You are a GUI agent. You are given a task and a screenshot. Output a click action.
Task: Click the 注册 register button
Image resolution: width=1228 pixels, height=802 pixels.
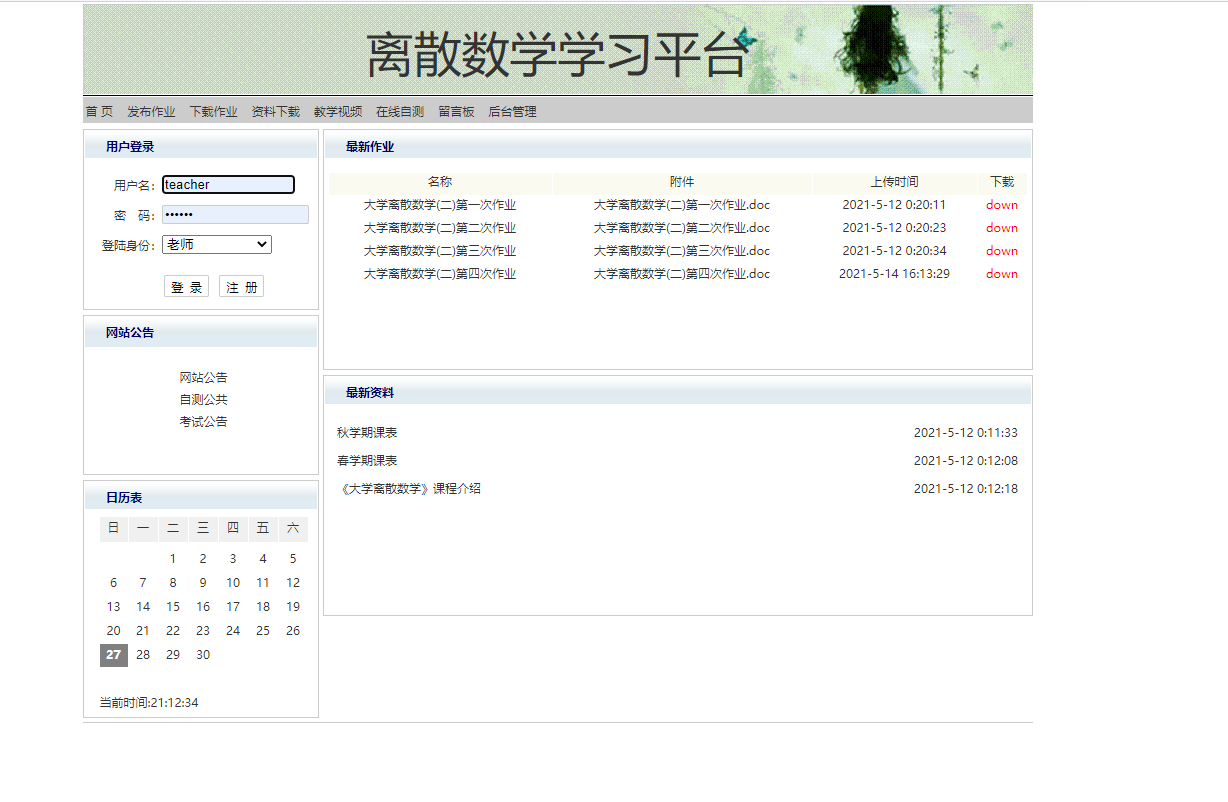point(240,285)
